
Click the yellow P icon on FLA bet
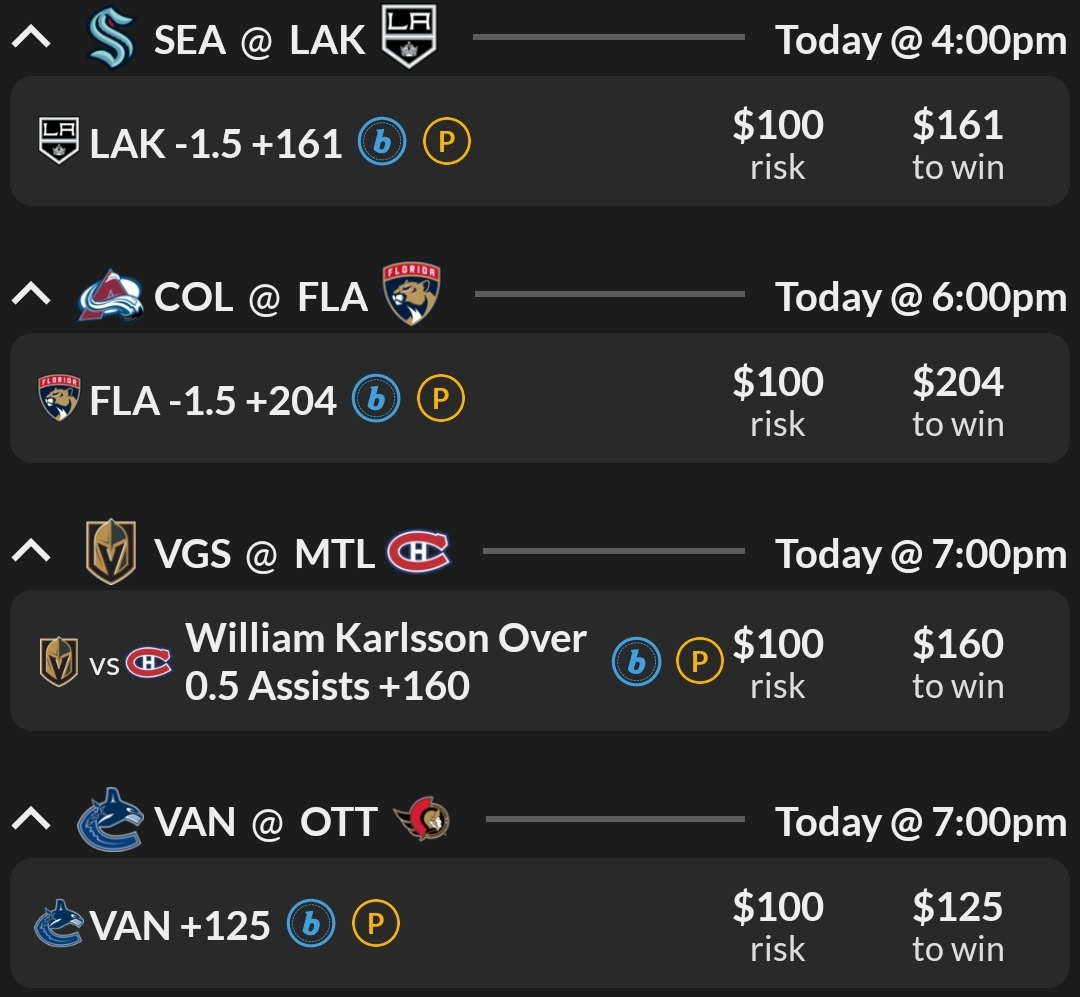coord(440,400)
